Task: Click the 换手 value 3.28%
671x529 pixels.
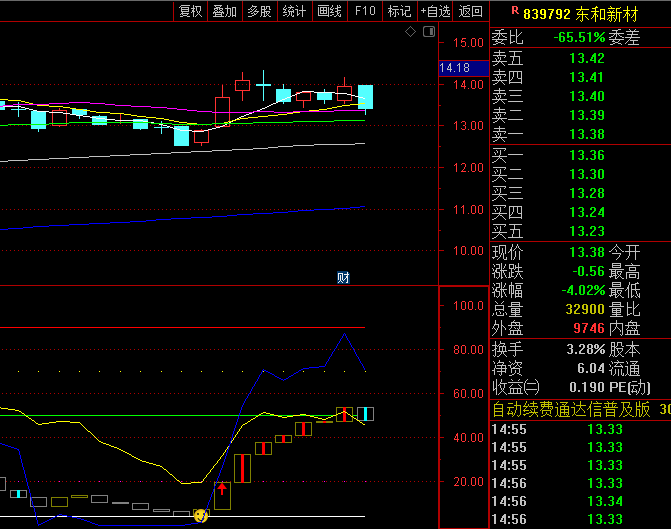Action: pos(586,350)
